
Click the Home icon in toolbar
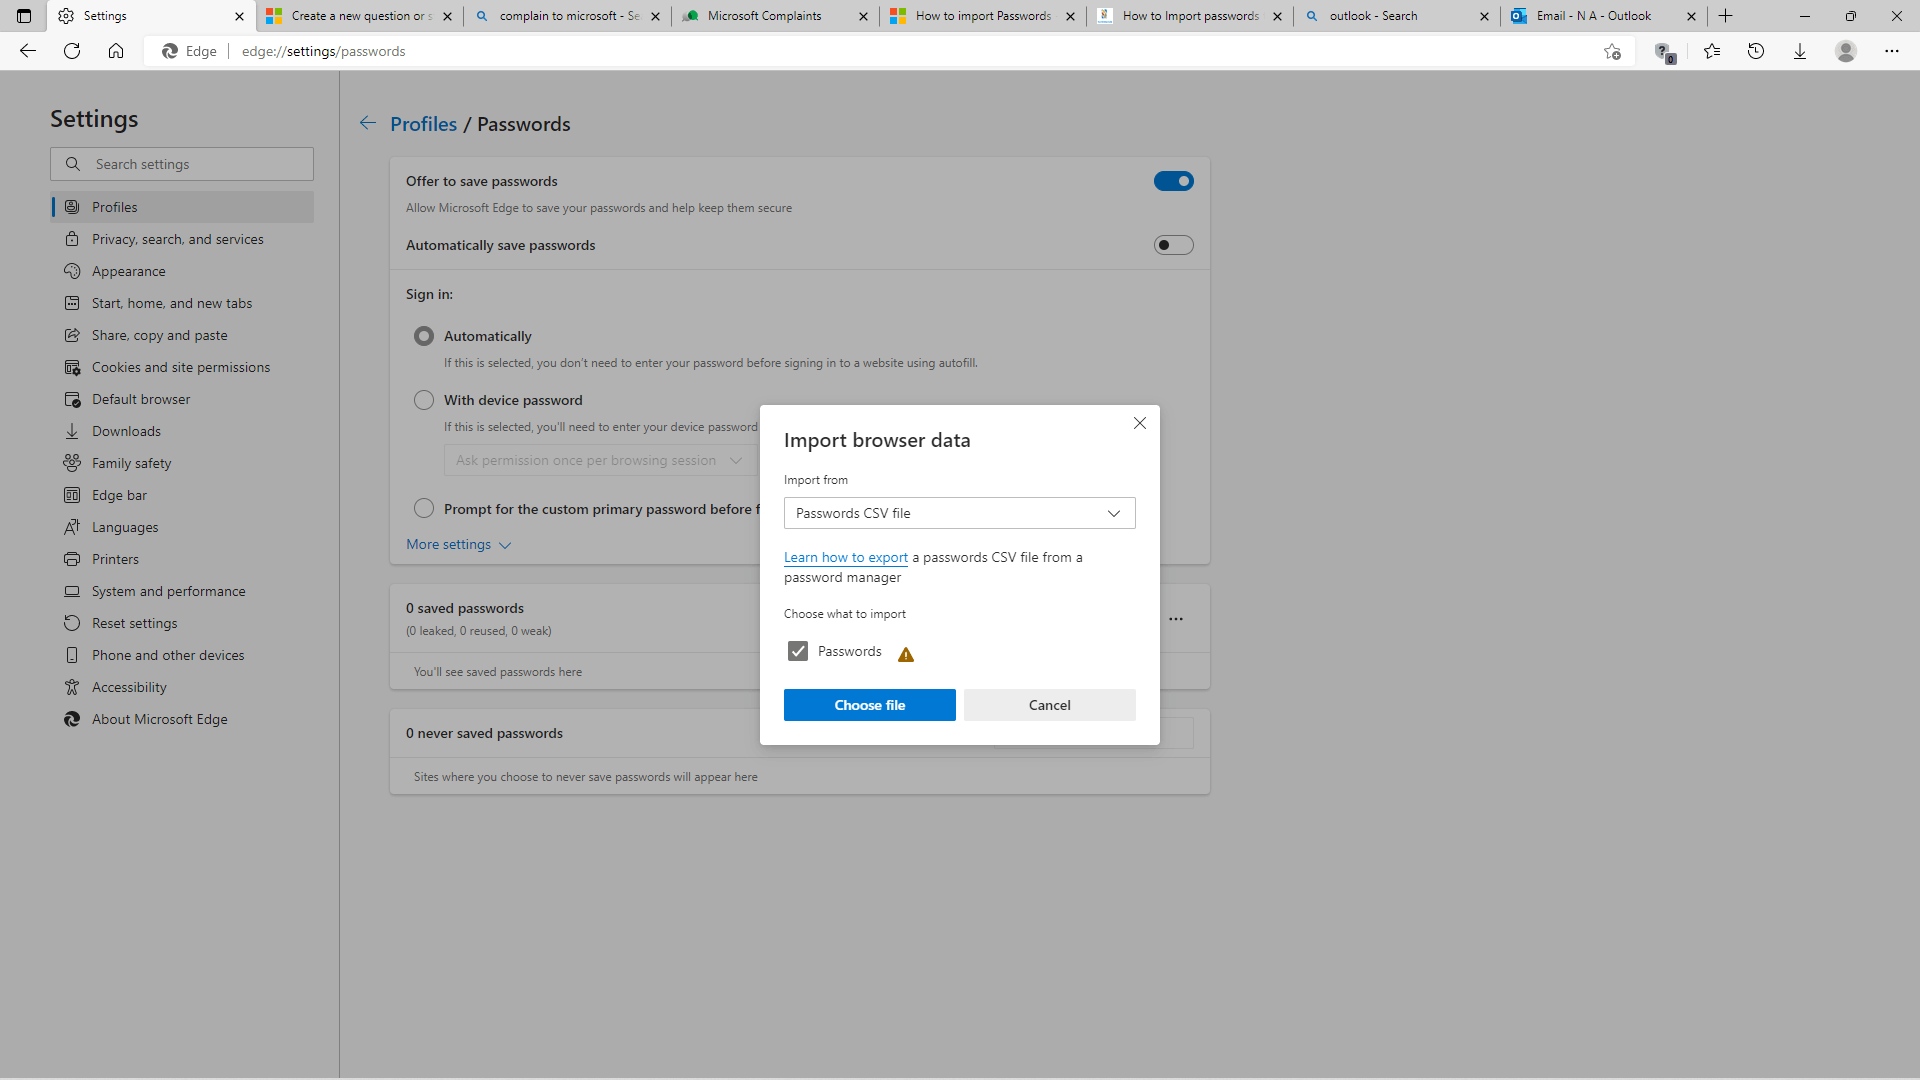coord(116,51)
